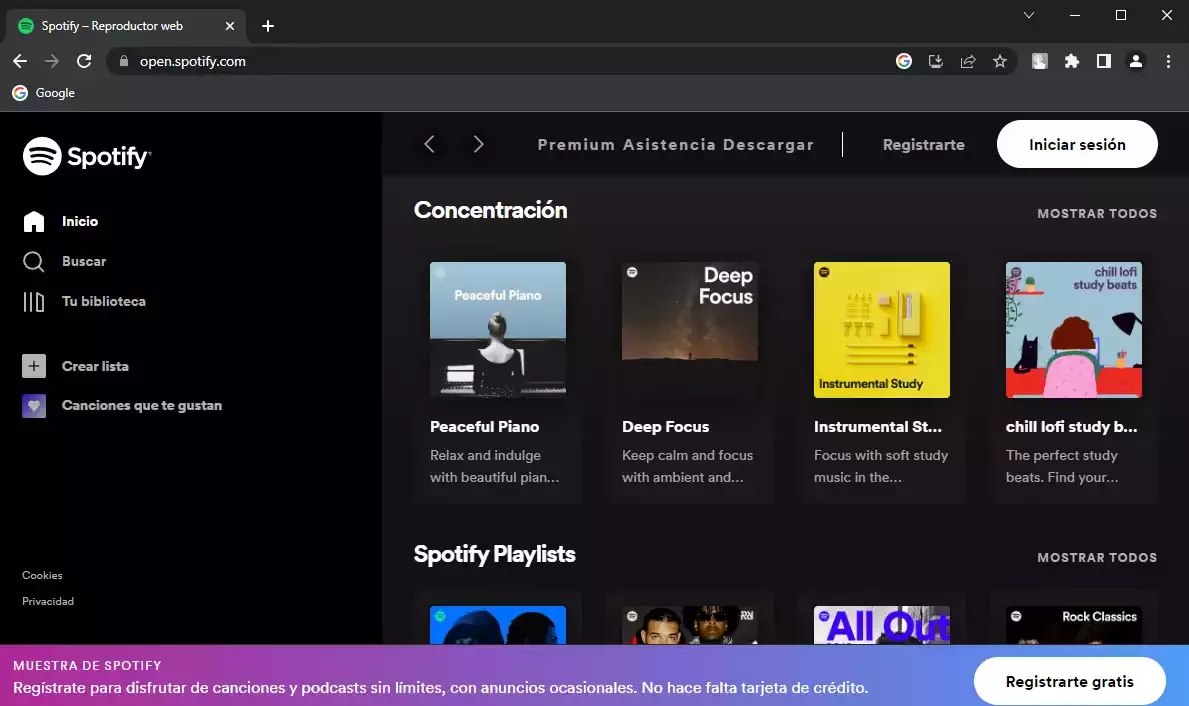Open the Descargar menu link
This screenshot has height=706, width=1189.
(768, 145)
